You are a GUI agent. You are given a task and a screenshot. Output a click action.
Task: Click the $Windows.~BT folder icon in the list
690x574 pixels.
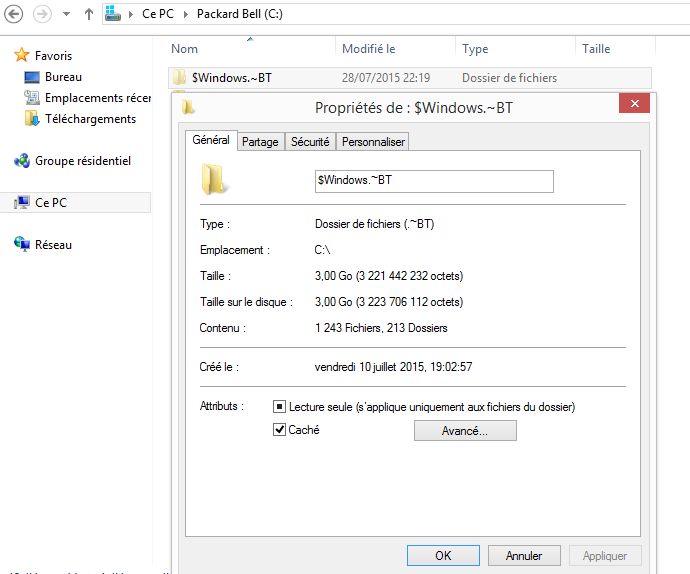179,77
